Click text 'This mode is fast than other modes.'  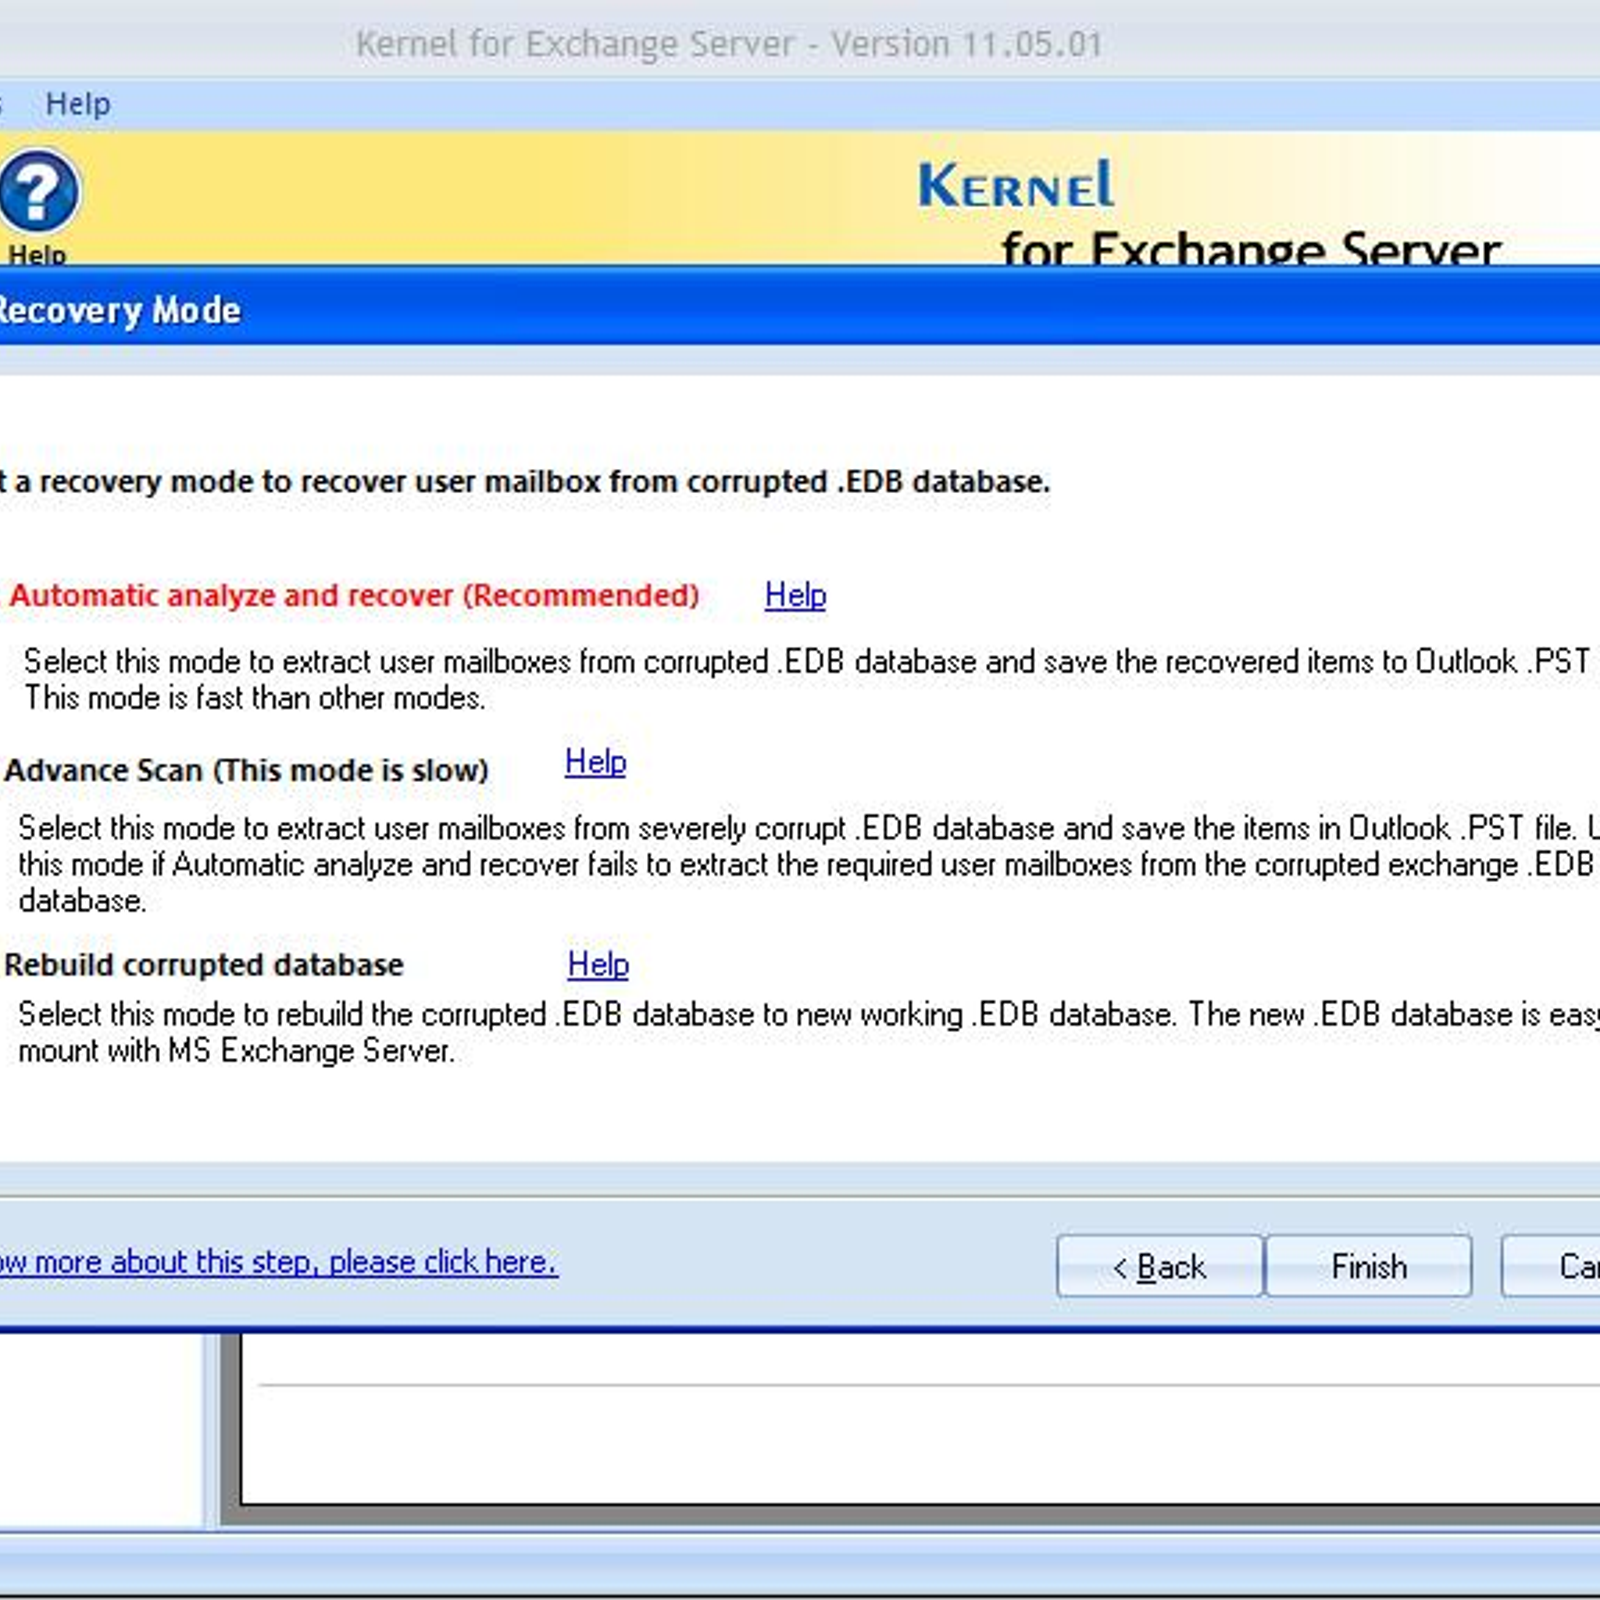click(x=255, y=698)
